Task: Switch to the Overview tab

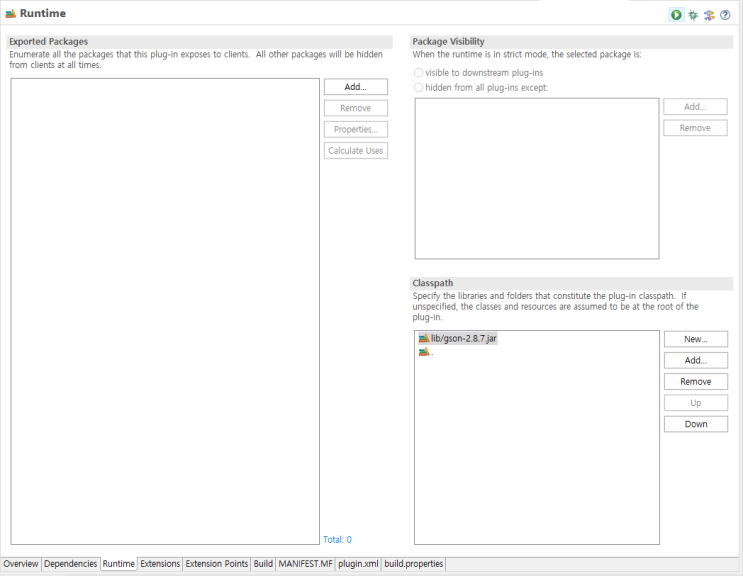Action: 21,564
